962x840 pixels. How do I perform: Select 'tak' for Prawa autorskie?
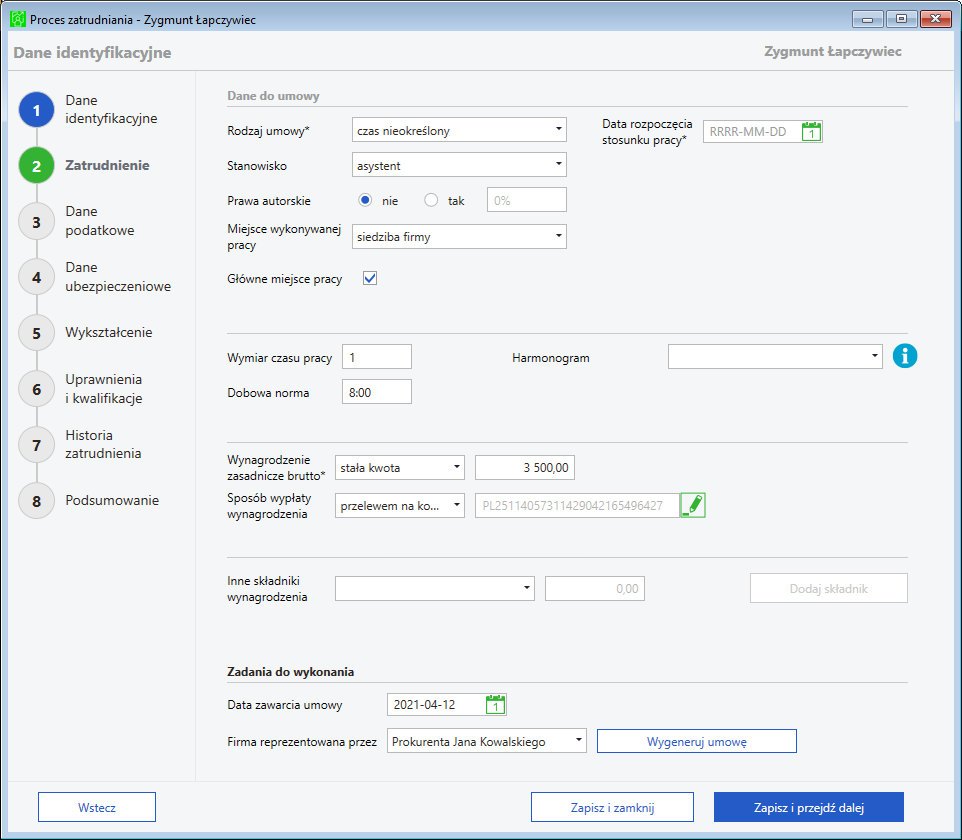pyautogui.click(x=432, y=200)
